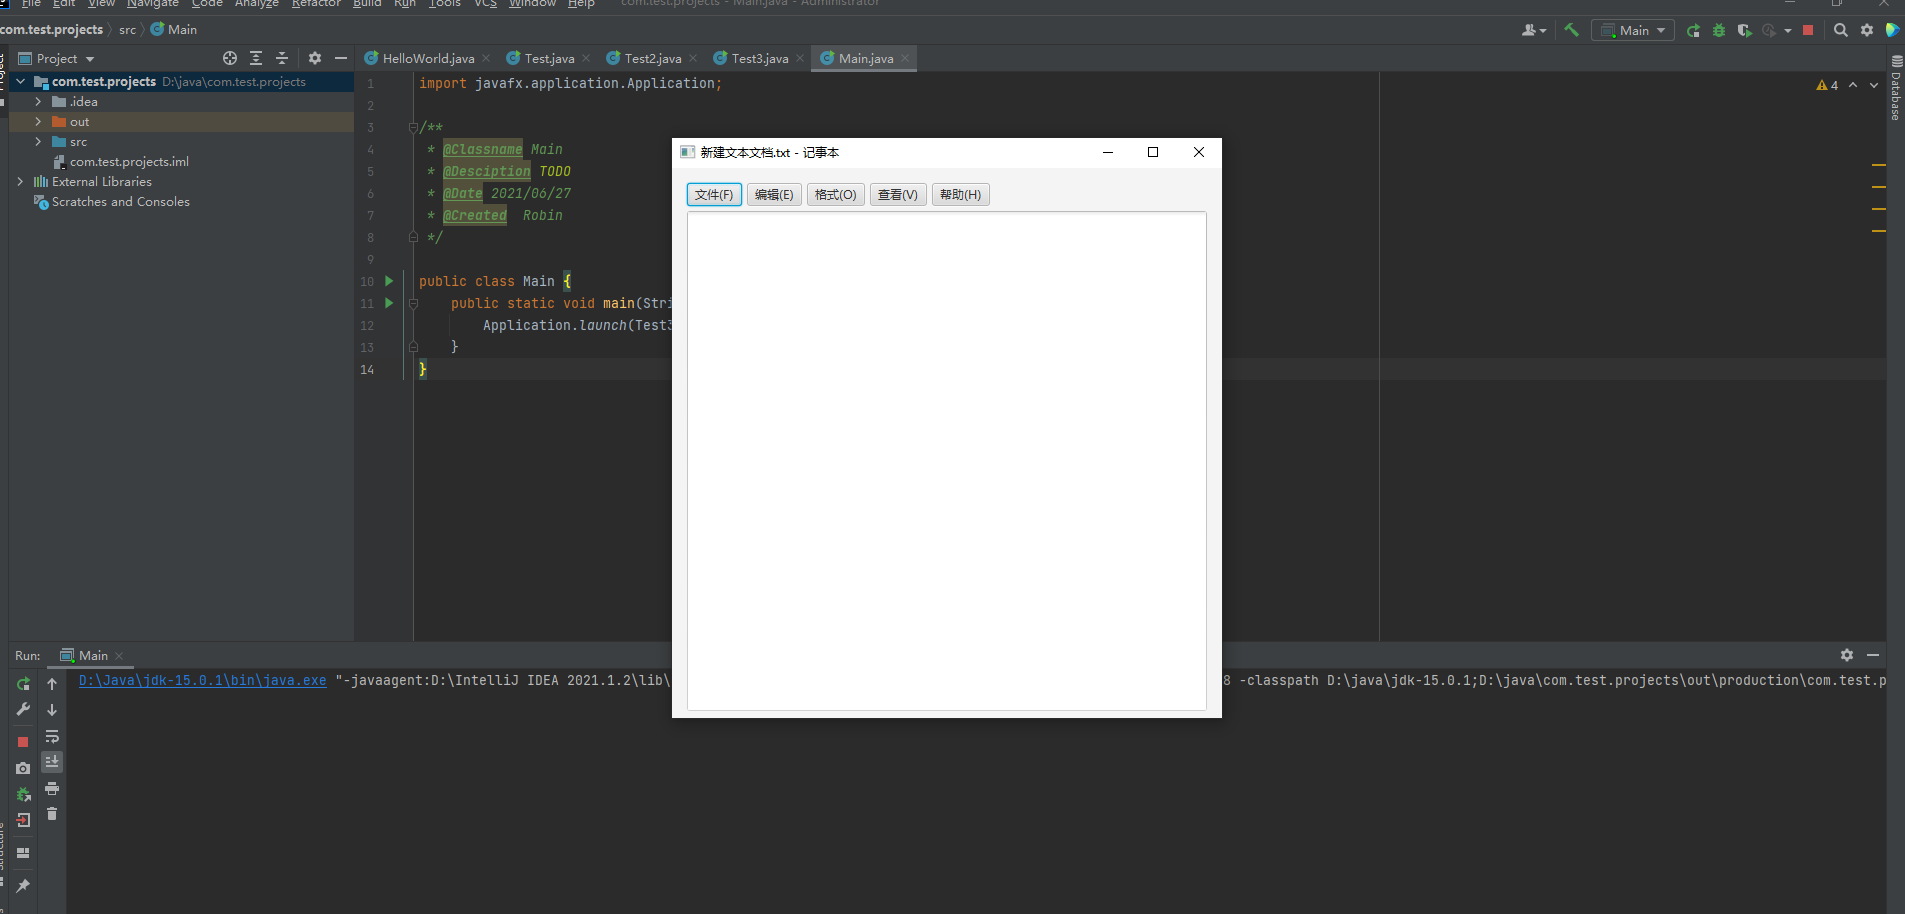Image resolution: width=1905 pixels, height=914 pixels.
Task: Open 文件(F) menu in notepad window
Action: coord(714,194)
